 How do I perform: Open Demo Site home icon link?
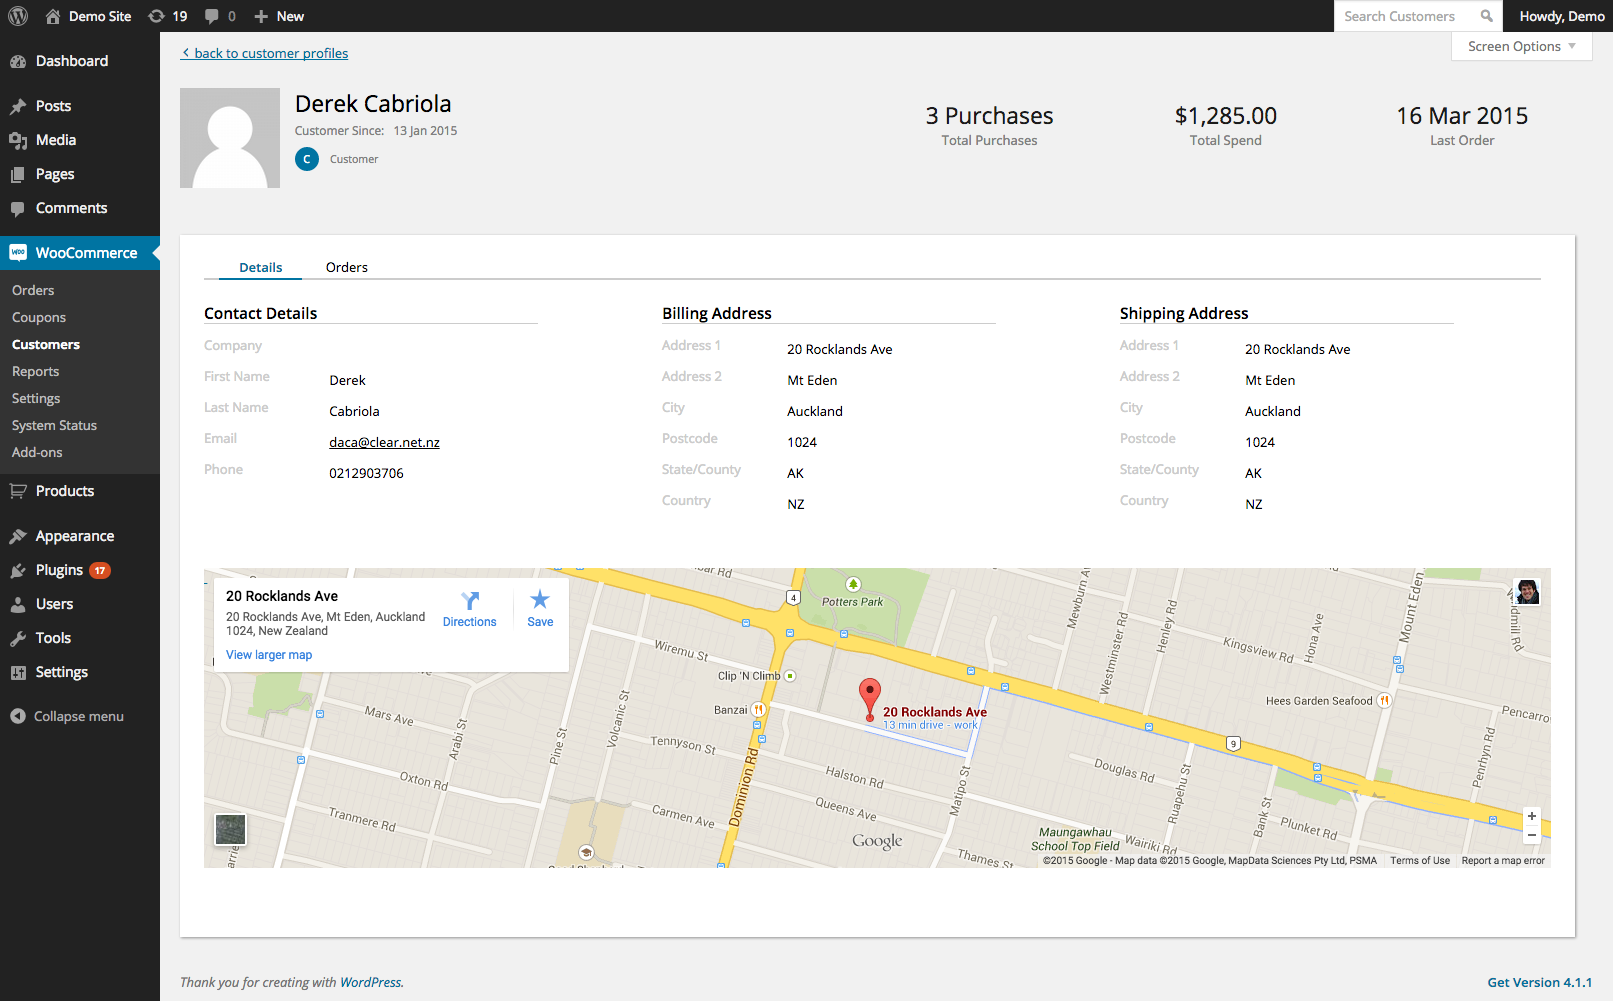[53, 16]
